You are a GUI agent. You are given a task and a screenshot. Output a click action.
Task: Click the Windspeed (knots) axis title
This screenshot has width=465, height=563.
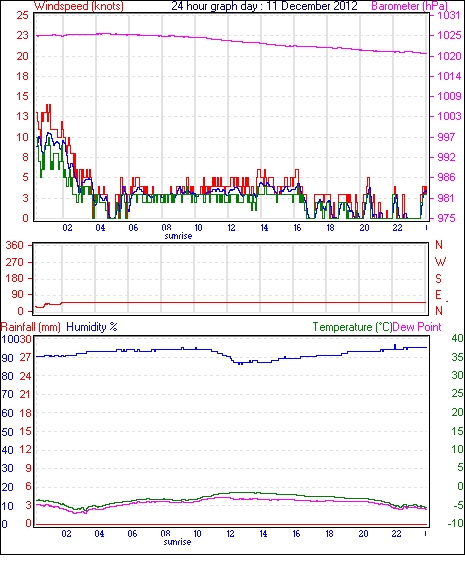click(x=79, y=6)
